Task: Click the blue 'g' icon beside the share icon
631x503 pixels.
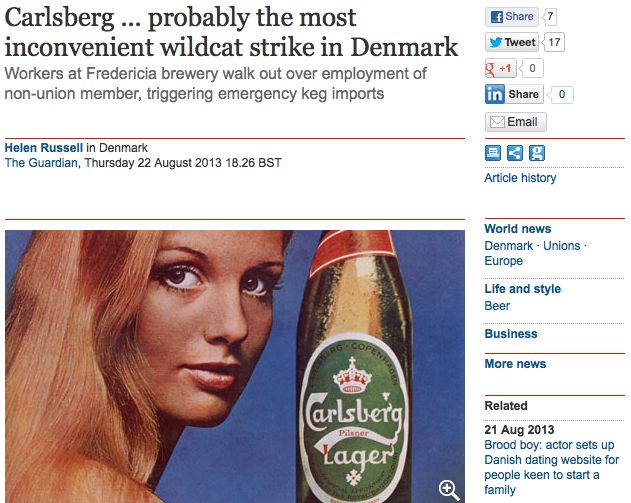Action: [x=537, y=153]
